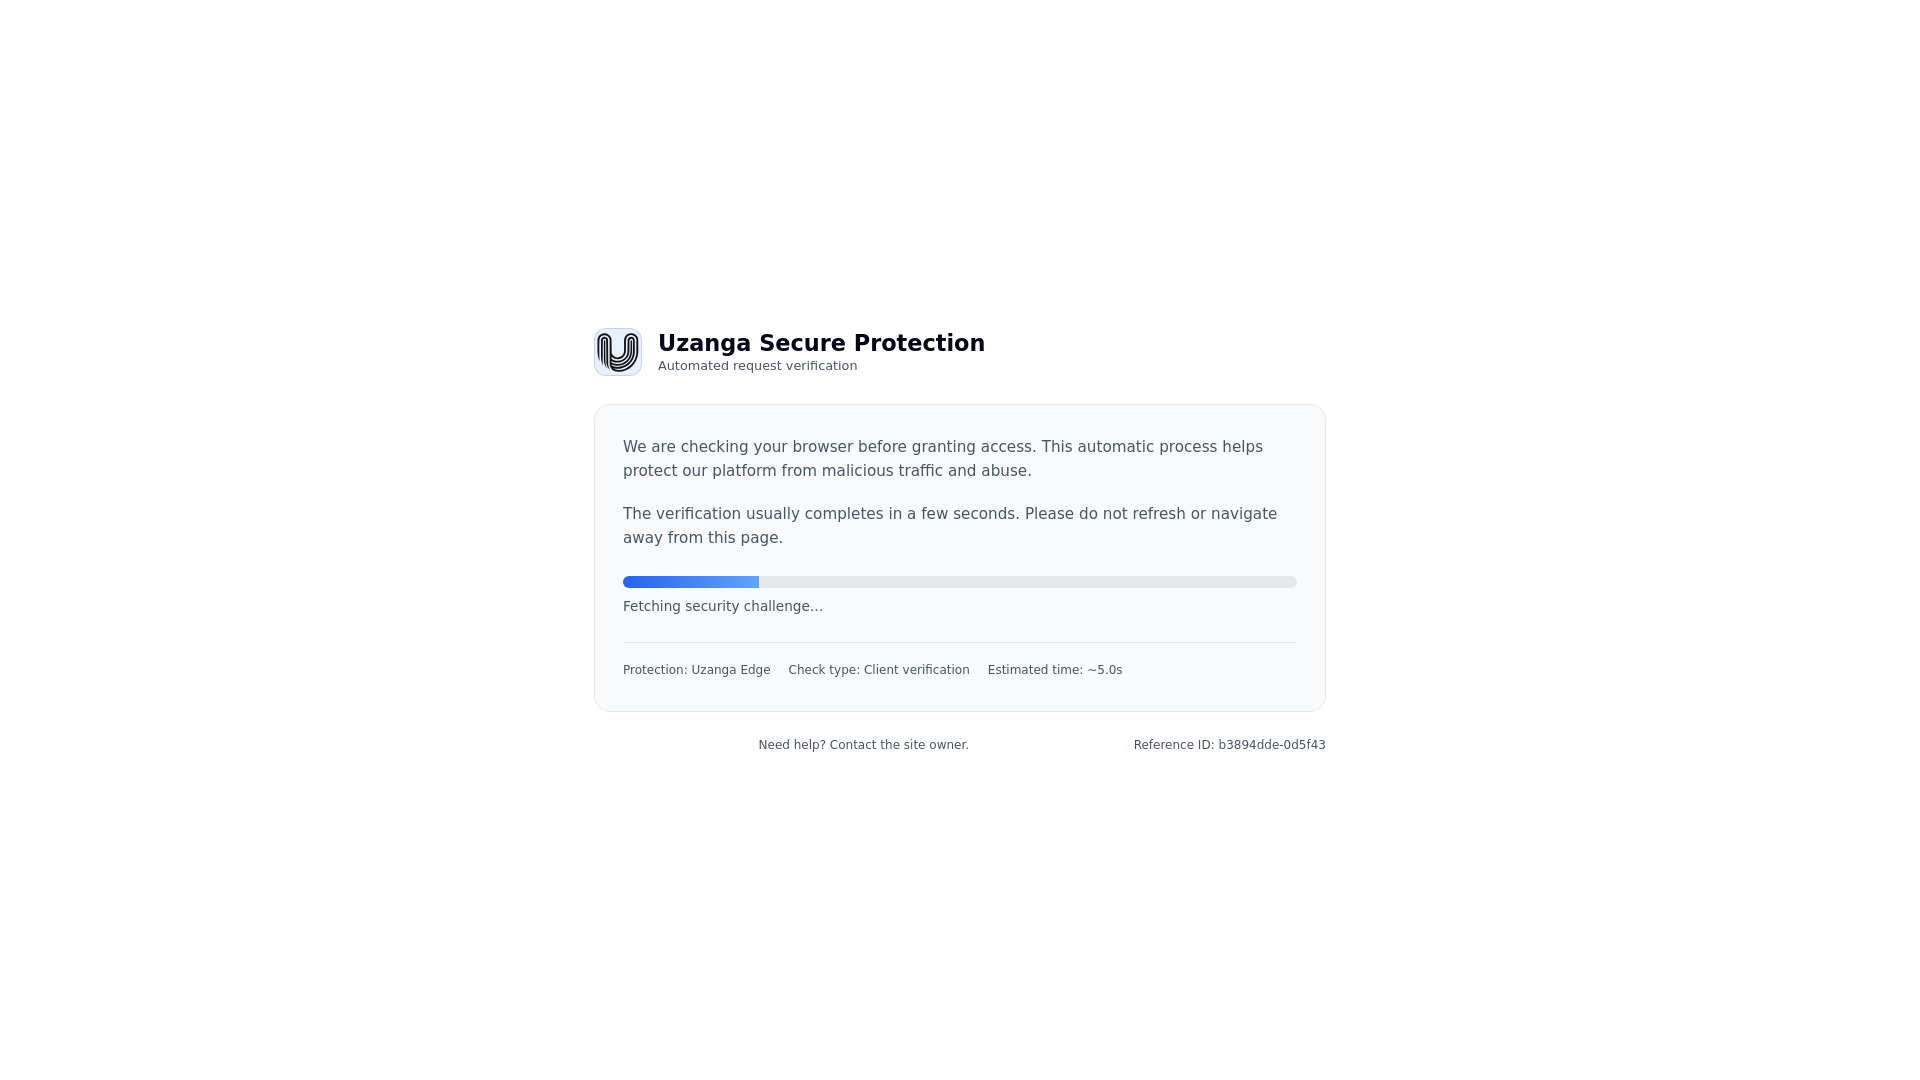The image size is (1920, 1080).
Task: Click the paragraph about verification completing
Action: point(950,526)
